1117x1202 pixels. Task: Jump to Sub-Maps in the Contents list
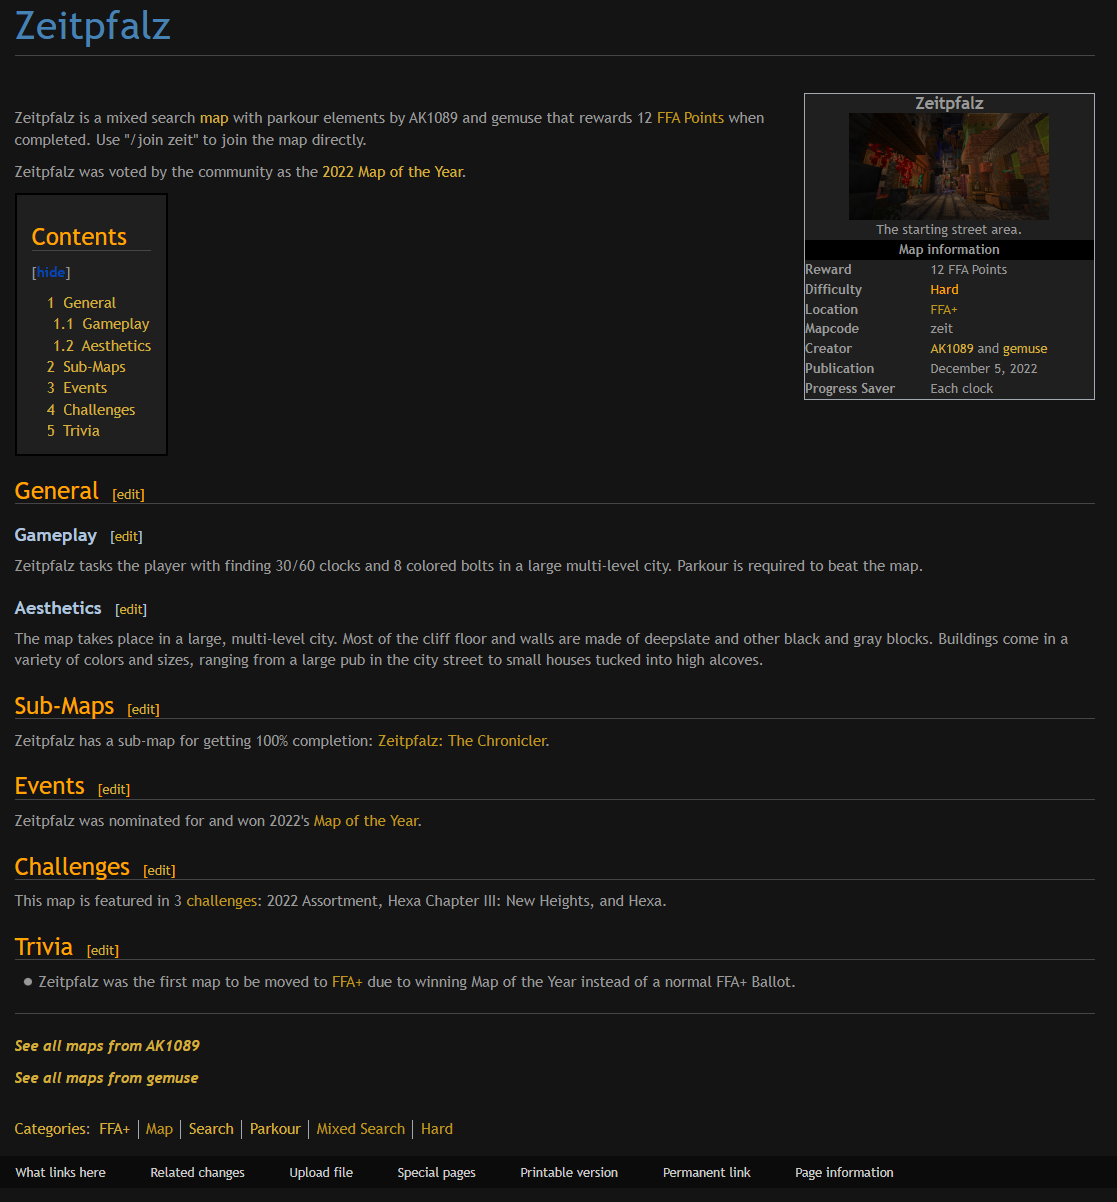coord(86,367)
